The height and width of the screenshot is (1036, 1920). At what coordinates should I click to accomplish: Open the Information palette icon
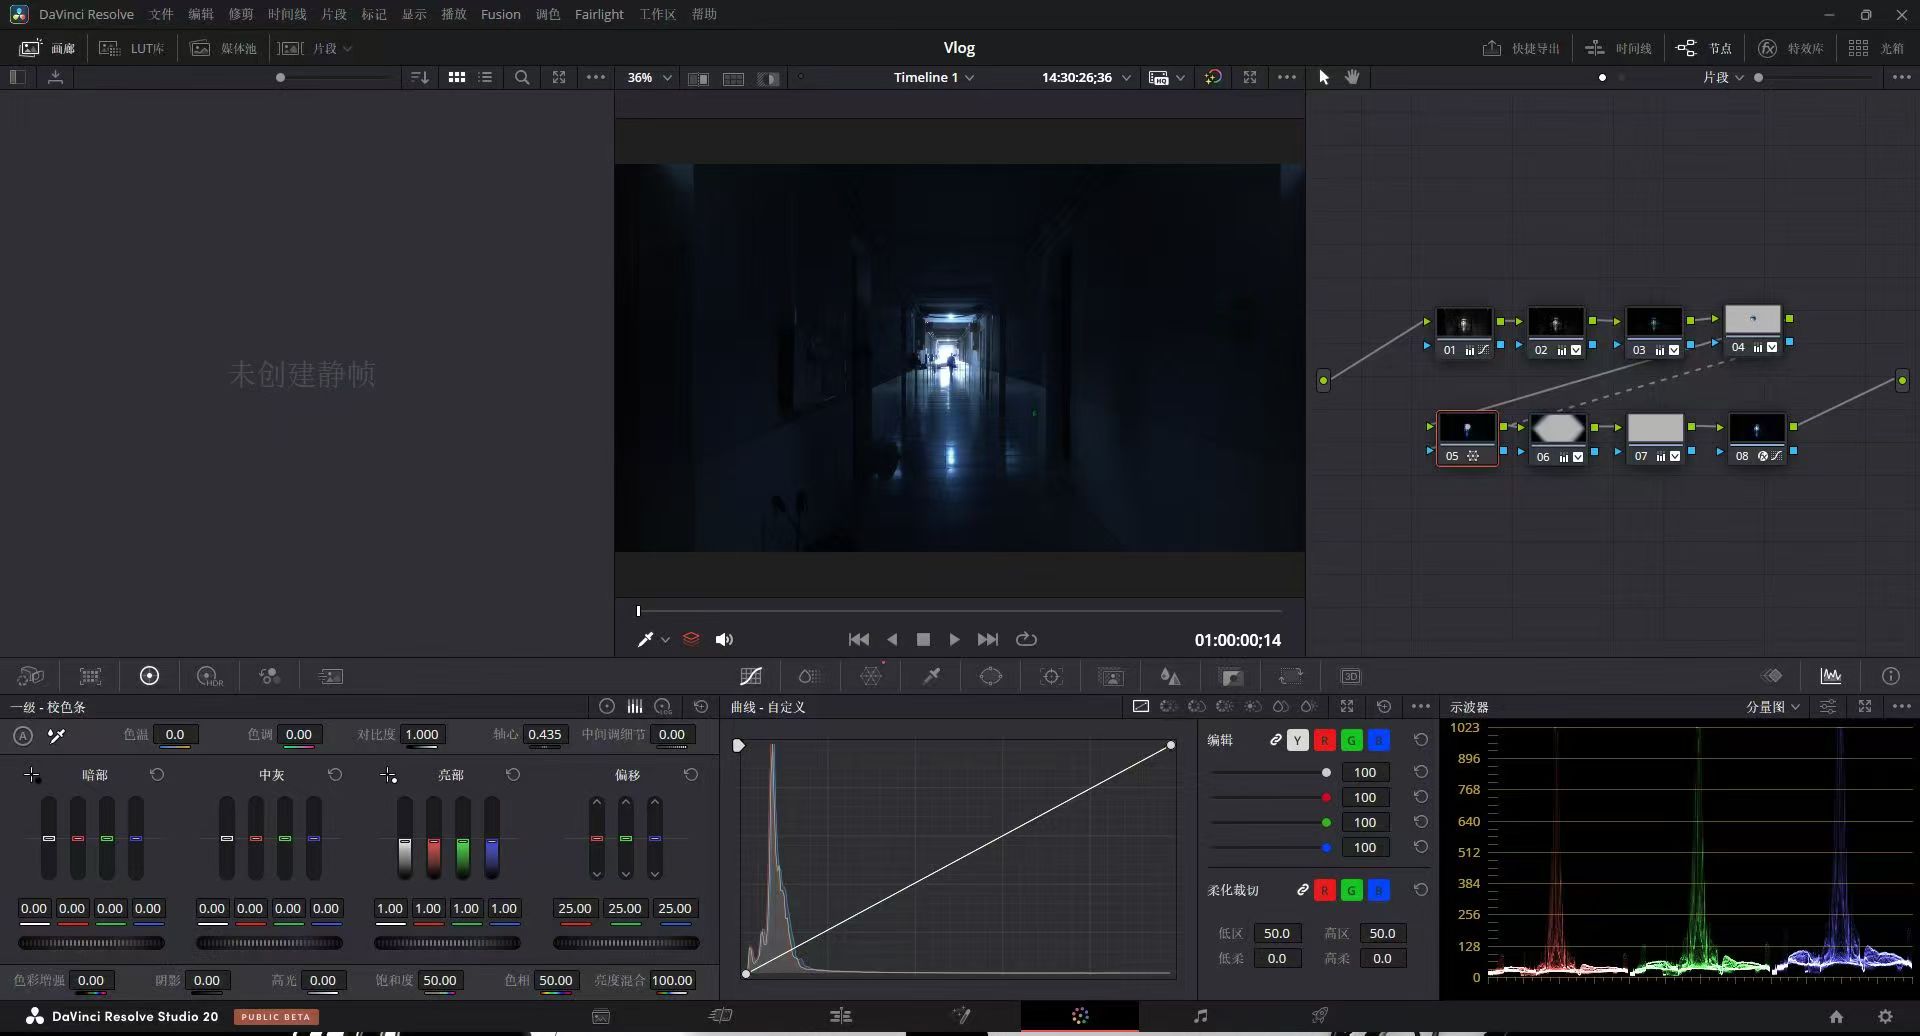point(1891,676)
